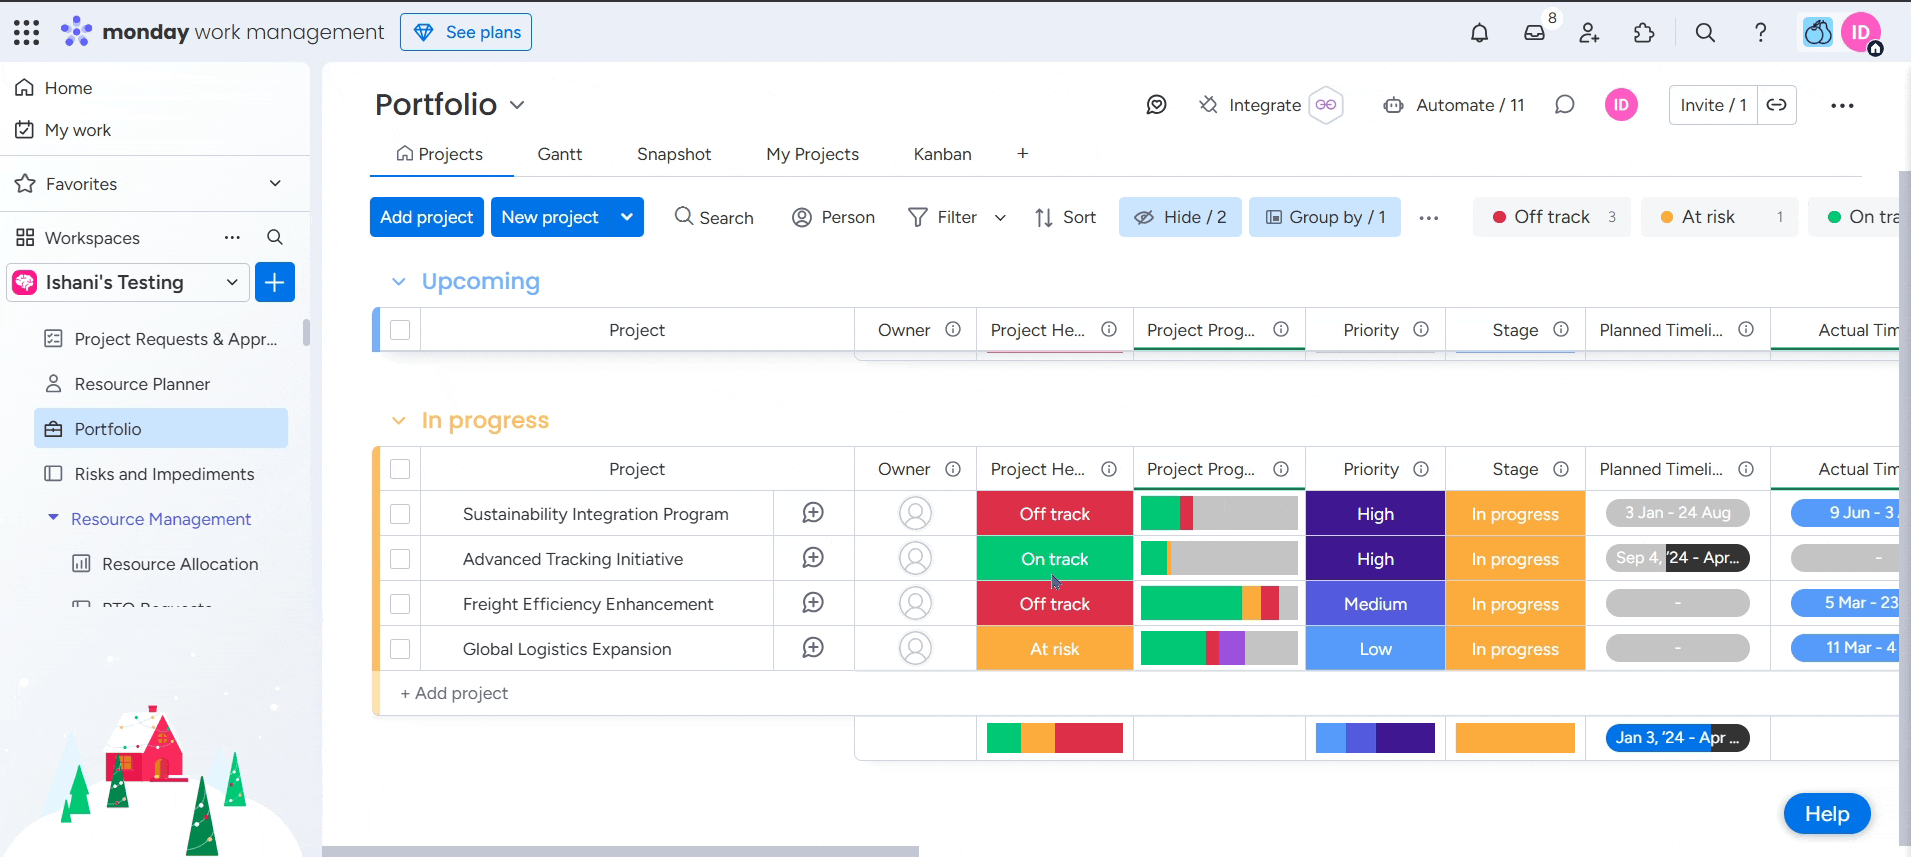Check Freight Efficiency Enhancement row

coord(400,603)
